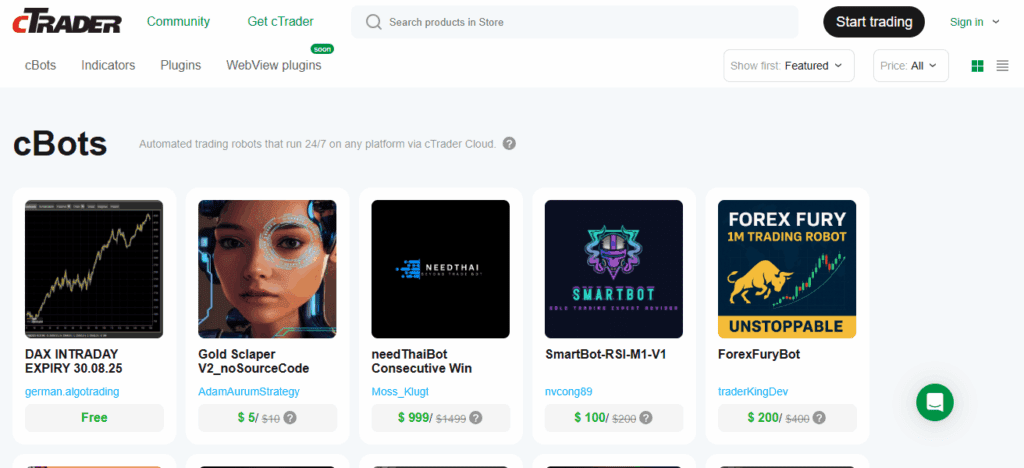1024x468 pixels.
Task: Focus the Search products in Store field
Action: click(575, 22)
